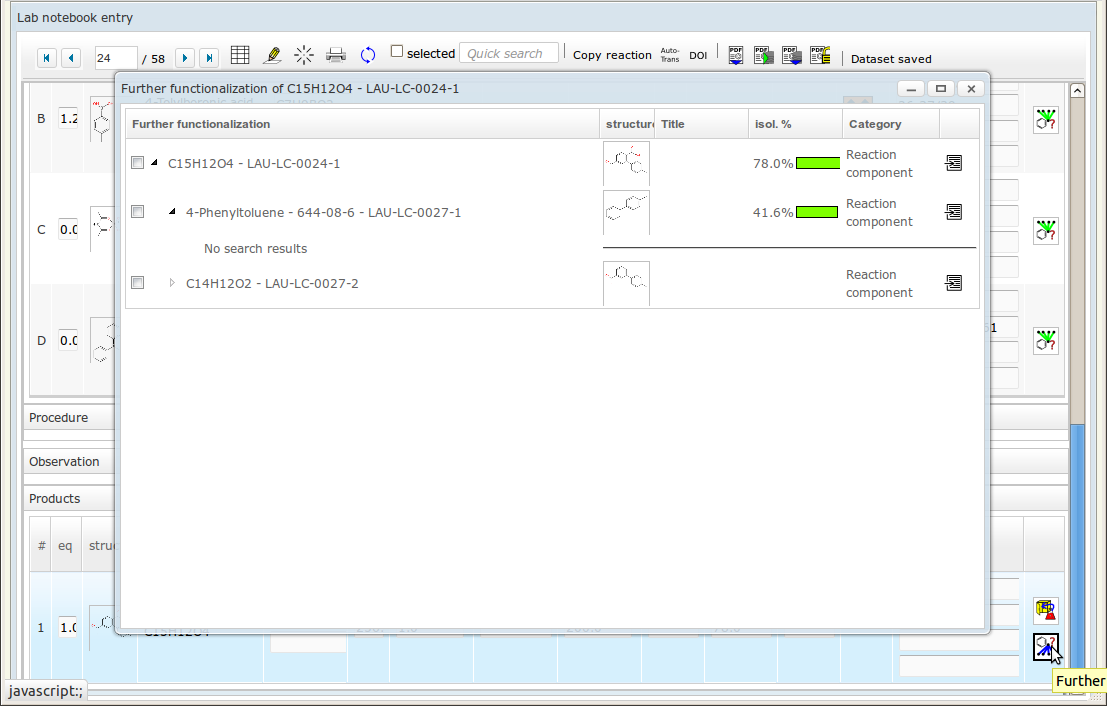Expand the C14H12O2 - LAU-LC-0027-2 node

tap(172, 284)
